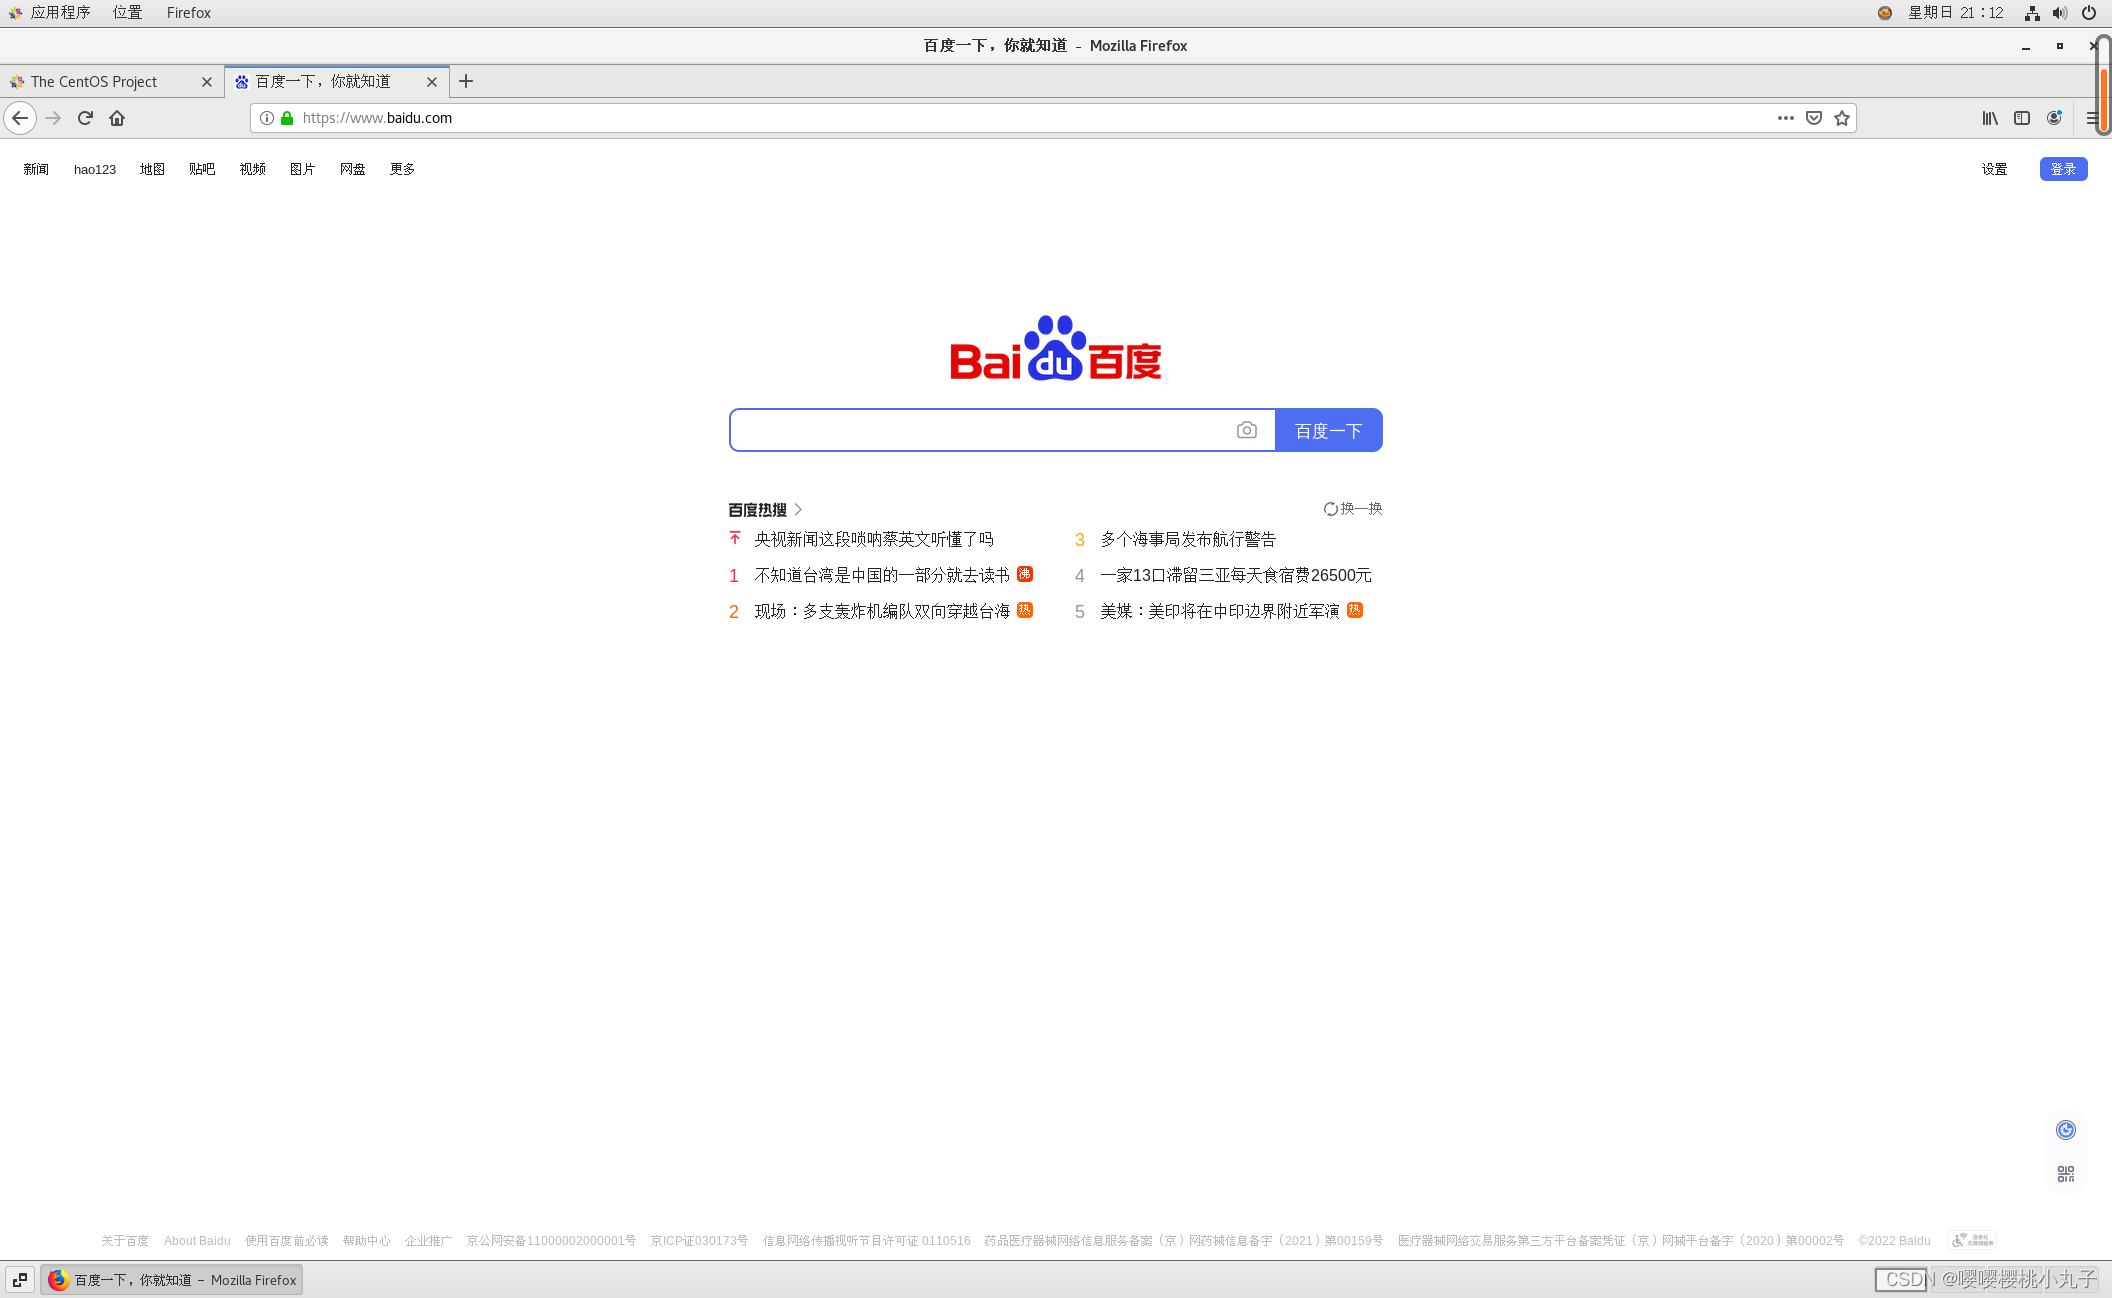Close The CentOS Project tab
This screenshot has height=1298, width=2112.
pos(207,82)
